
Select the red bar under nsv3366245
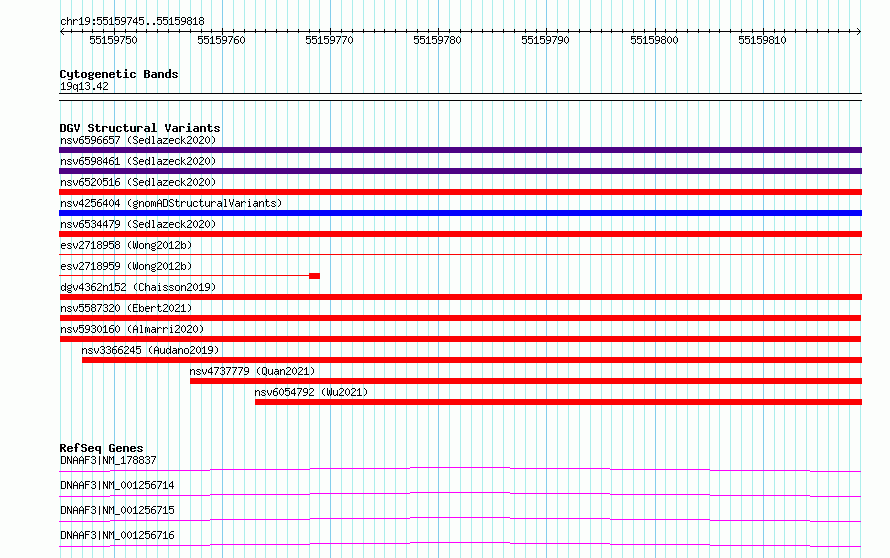point(472,360)
